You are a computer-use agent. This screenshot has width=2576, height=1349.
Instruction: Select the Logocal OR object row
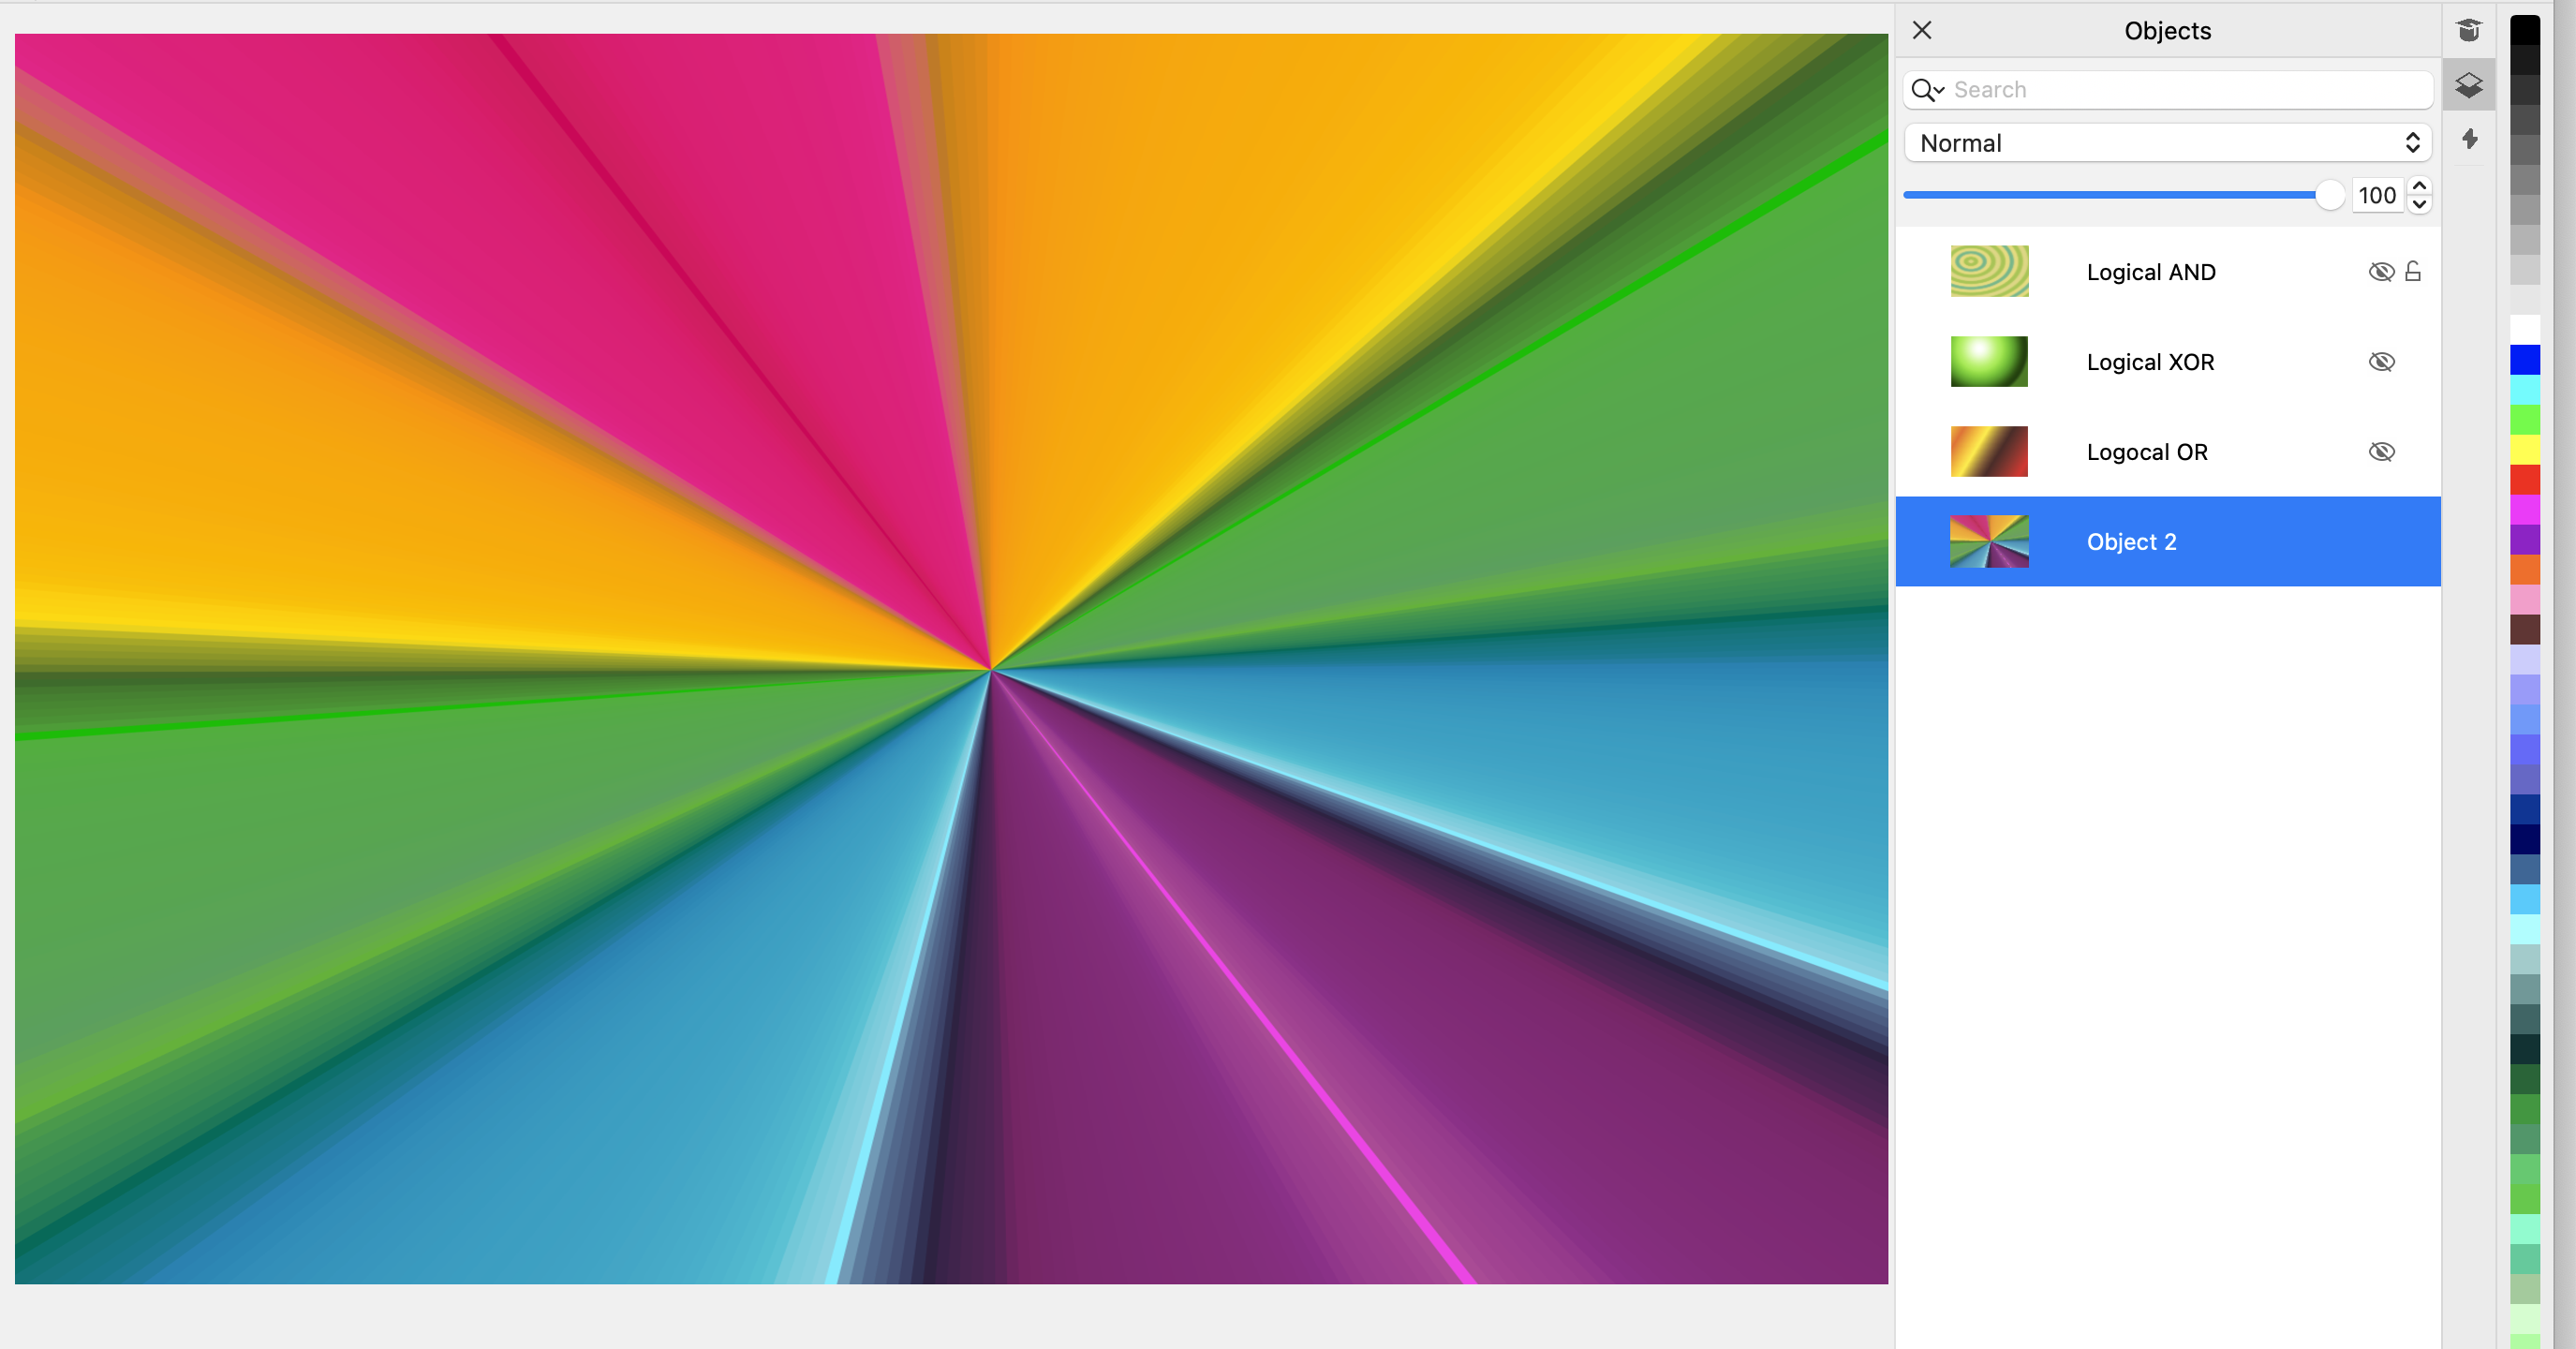coord(2167,452)
